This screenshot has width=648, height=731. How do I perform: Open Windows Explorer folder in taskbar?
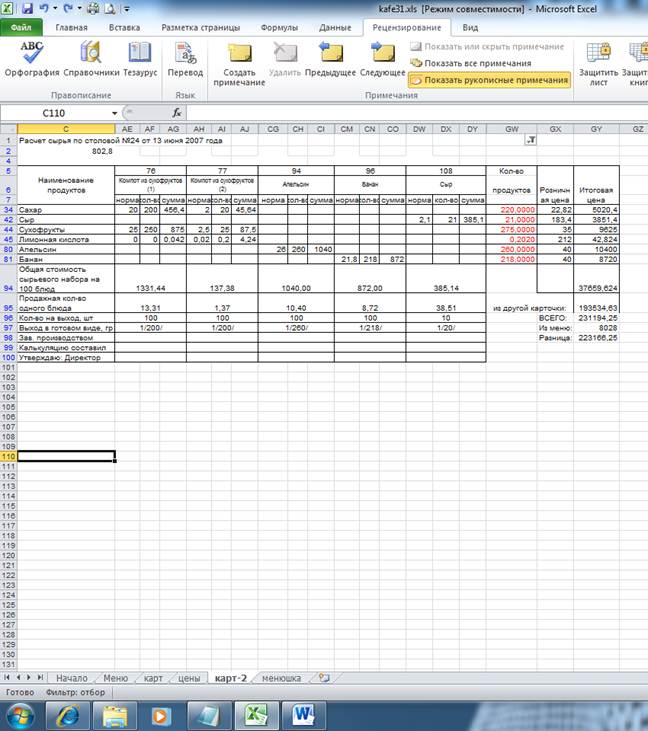coord(115,716)
